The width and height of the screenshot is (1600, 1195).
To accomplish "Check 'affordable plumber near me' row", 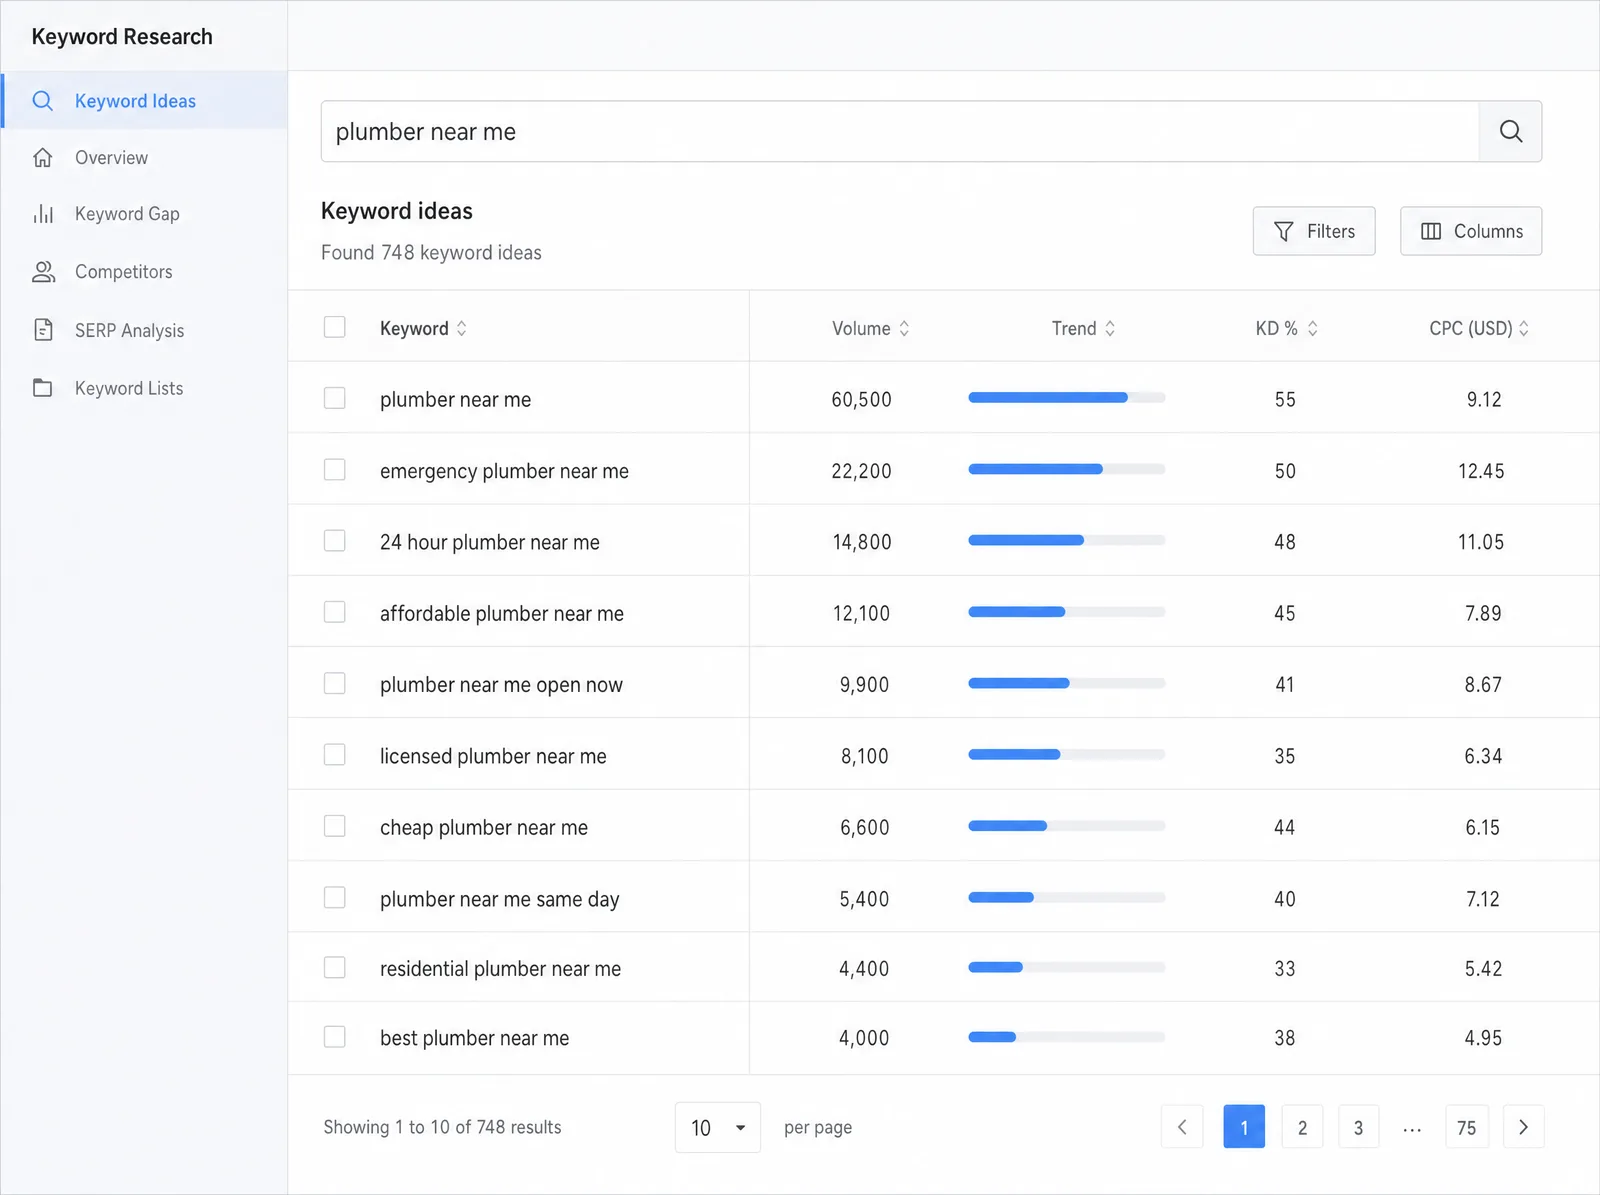I will (335, 611).
